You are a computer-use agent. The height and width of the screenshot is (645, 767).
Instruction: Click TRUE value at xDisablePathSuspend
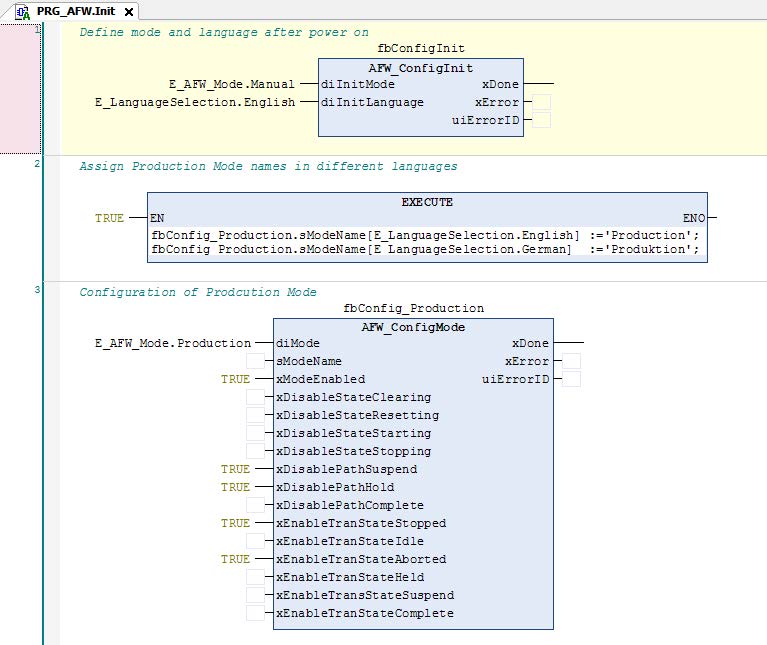(236, 469)
